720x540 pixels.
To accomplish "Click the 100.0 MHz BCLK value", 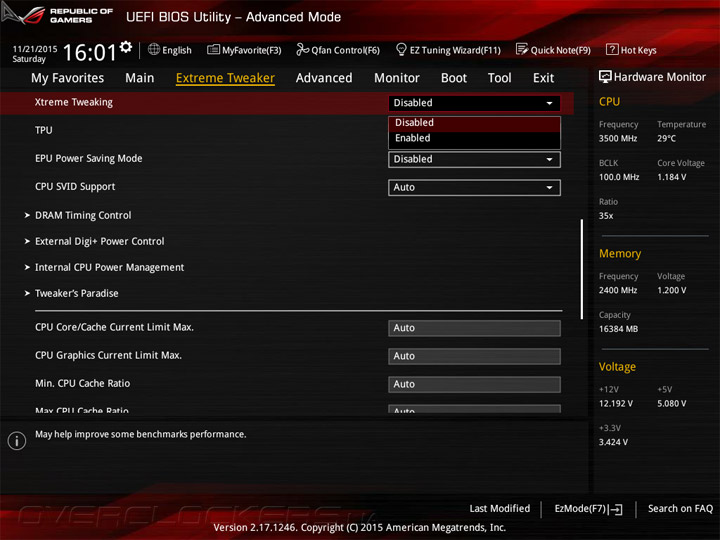I will pyautogui.click(x=619, y=177).
